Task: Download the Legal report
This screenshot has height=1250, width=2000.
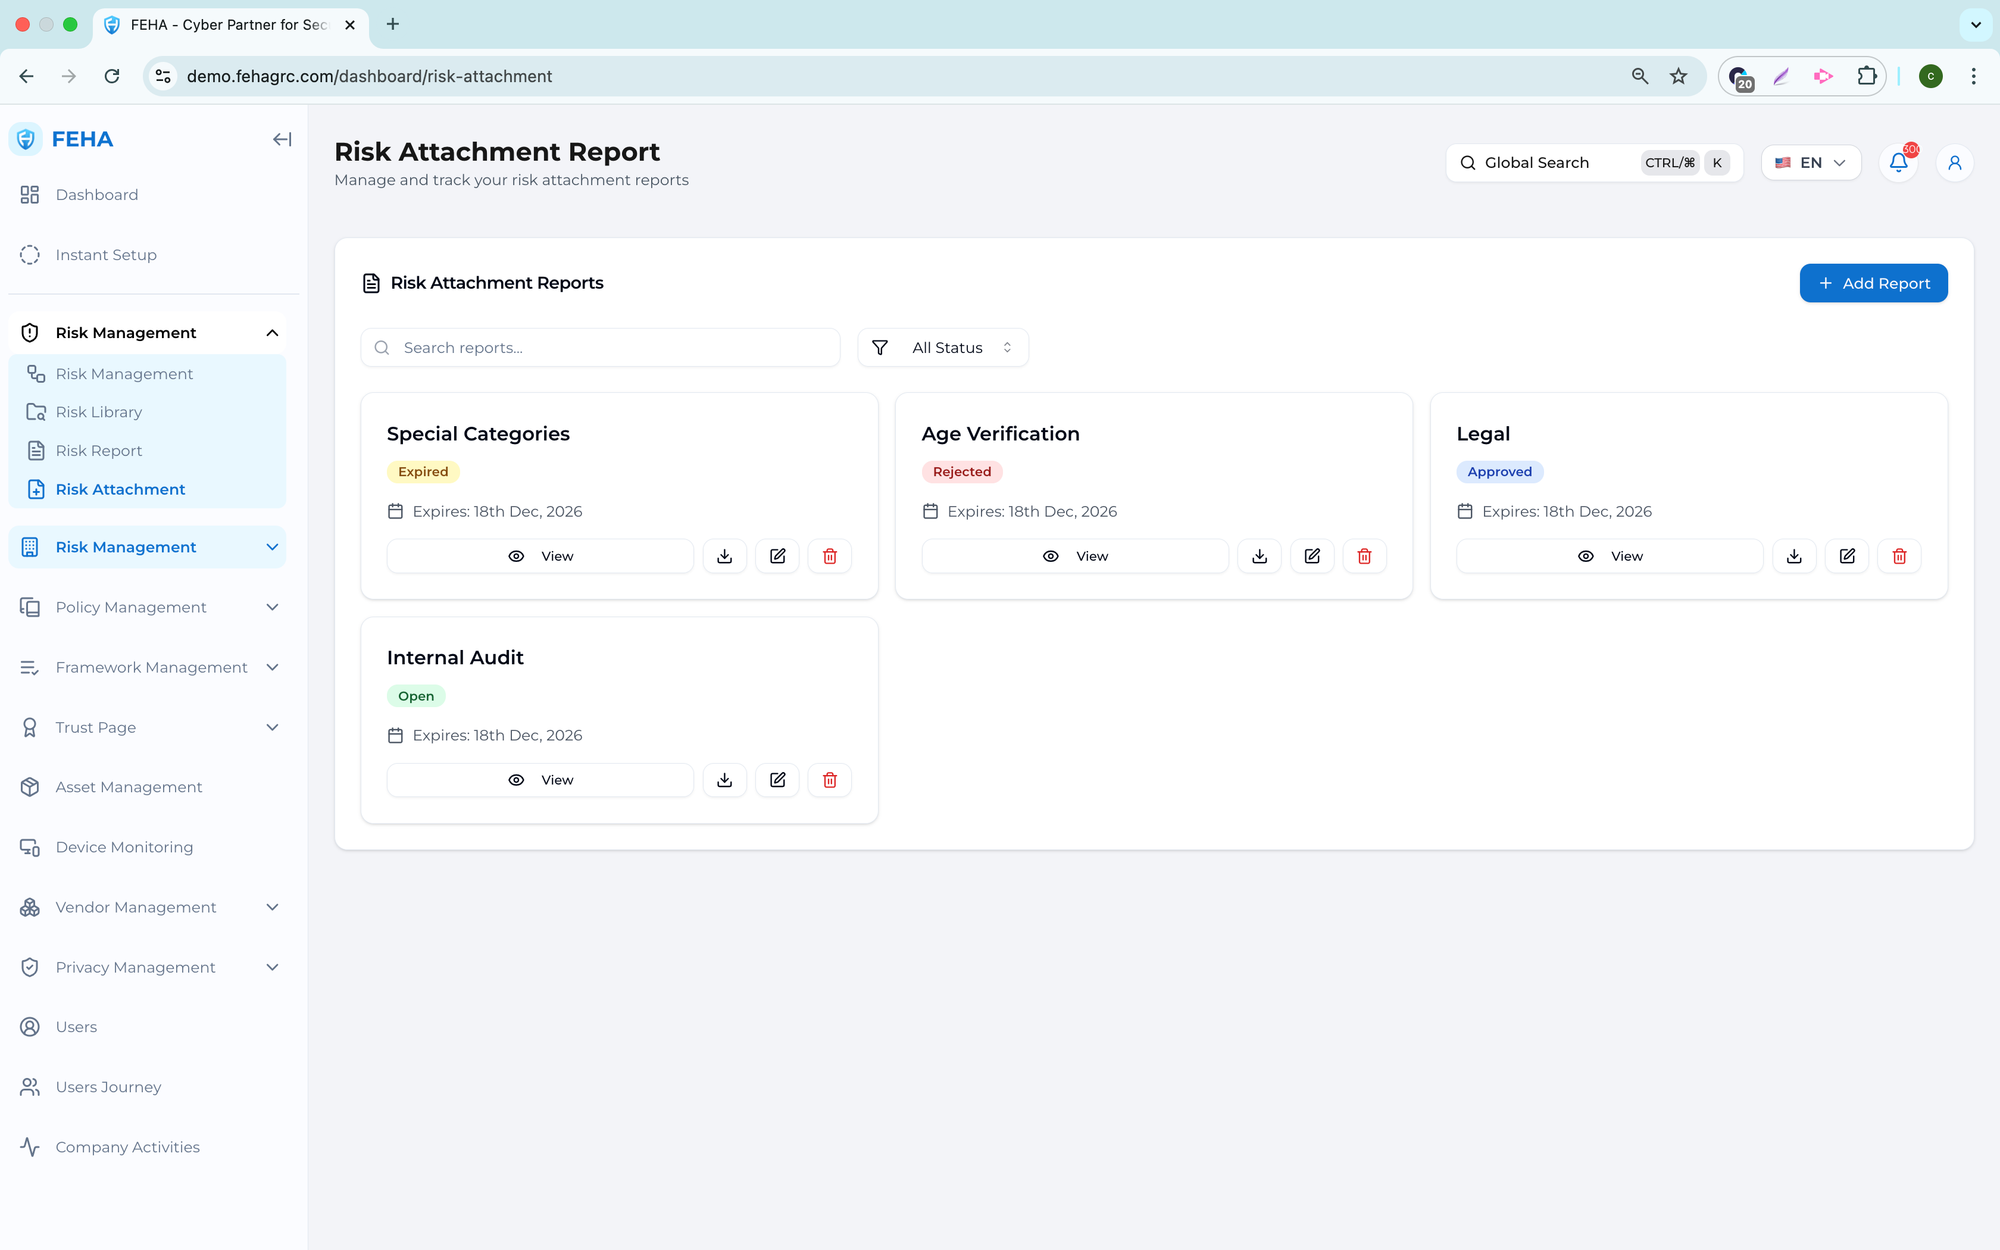Action: tap(1794, 556)
